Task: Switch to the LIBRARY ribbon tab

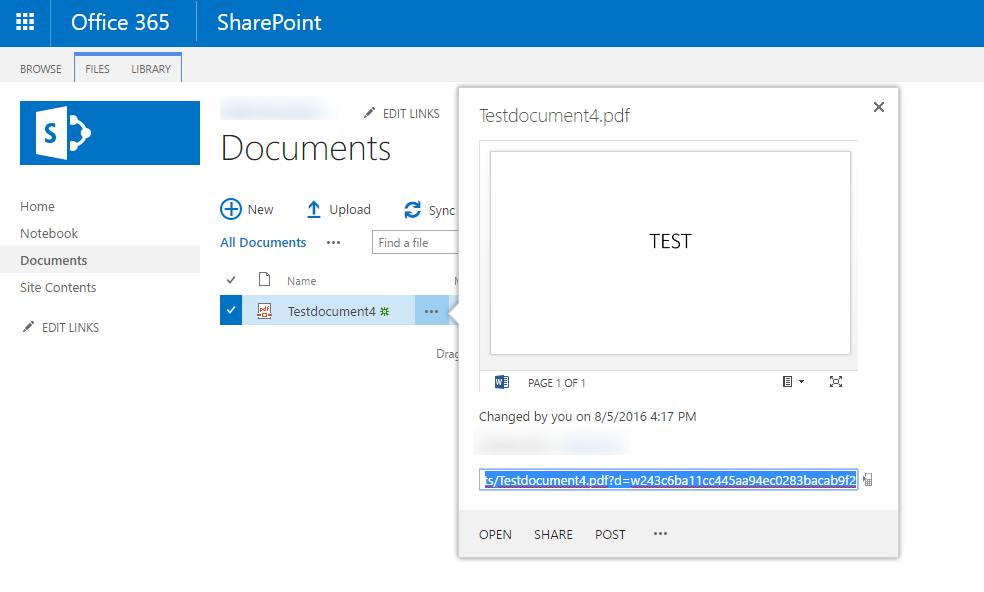Action: (x=151, y=69)
